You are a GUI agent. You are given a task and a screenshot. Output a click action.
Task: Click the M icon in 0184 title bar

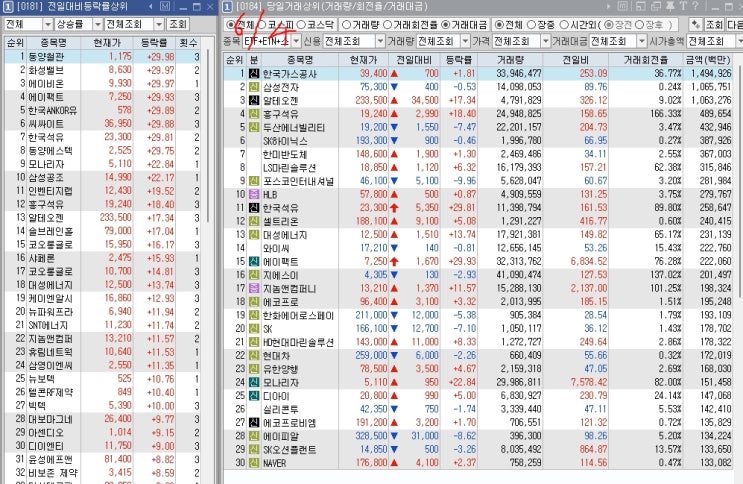tap(623, 7)
